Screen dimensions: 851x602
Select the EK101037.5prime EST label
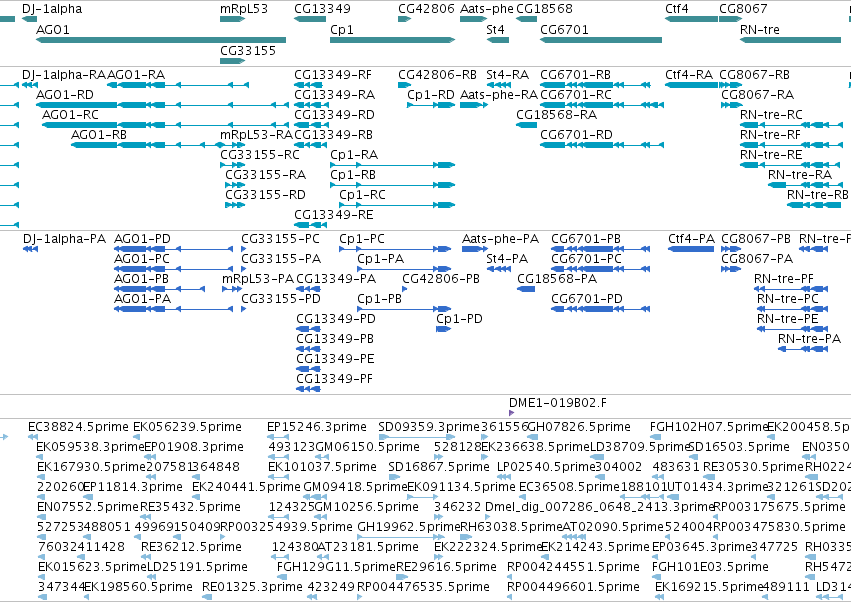tap(322, 467)
